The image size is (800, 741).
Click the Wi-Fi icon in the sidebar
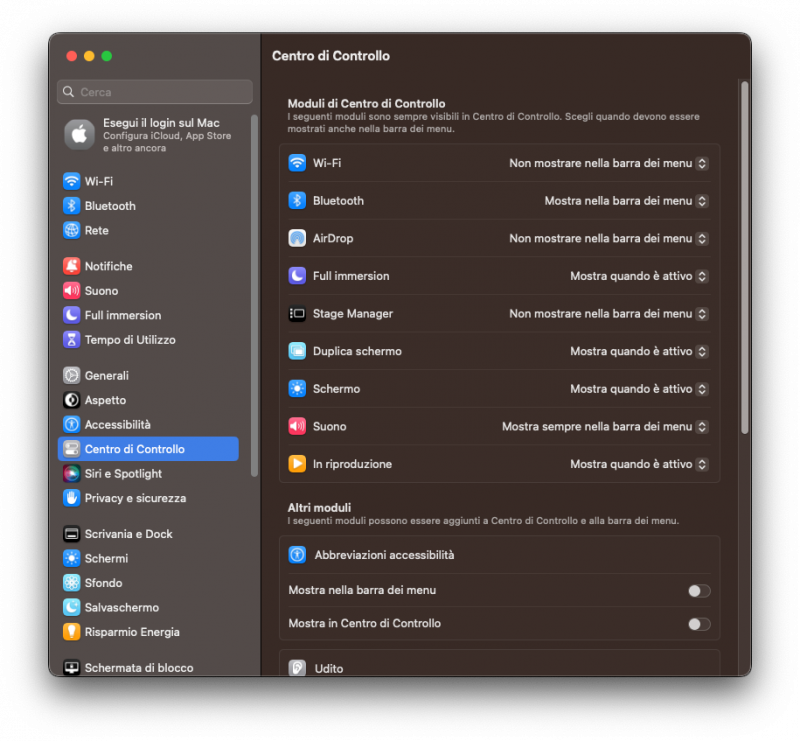point(71,181)
